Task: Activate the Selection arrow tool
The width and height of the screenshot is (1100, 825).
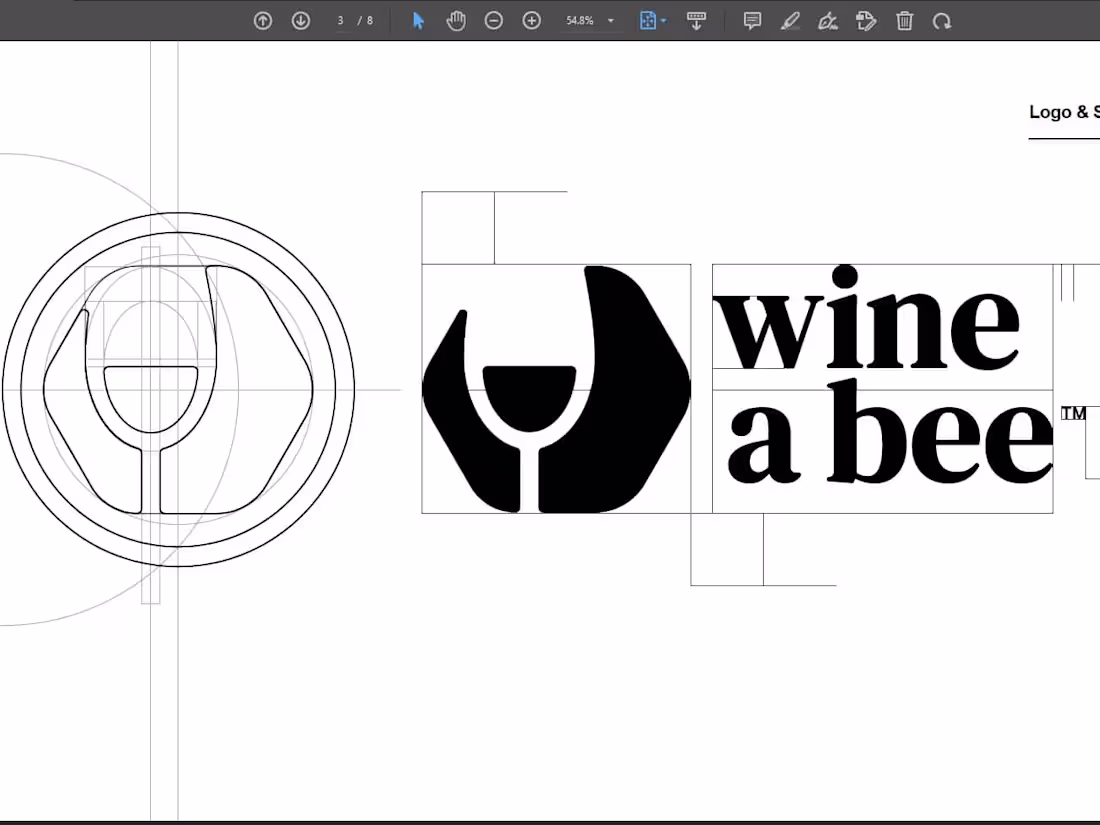Action: click(418, 20)
